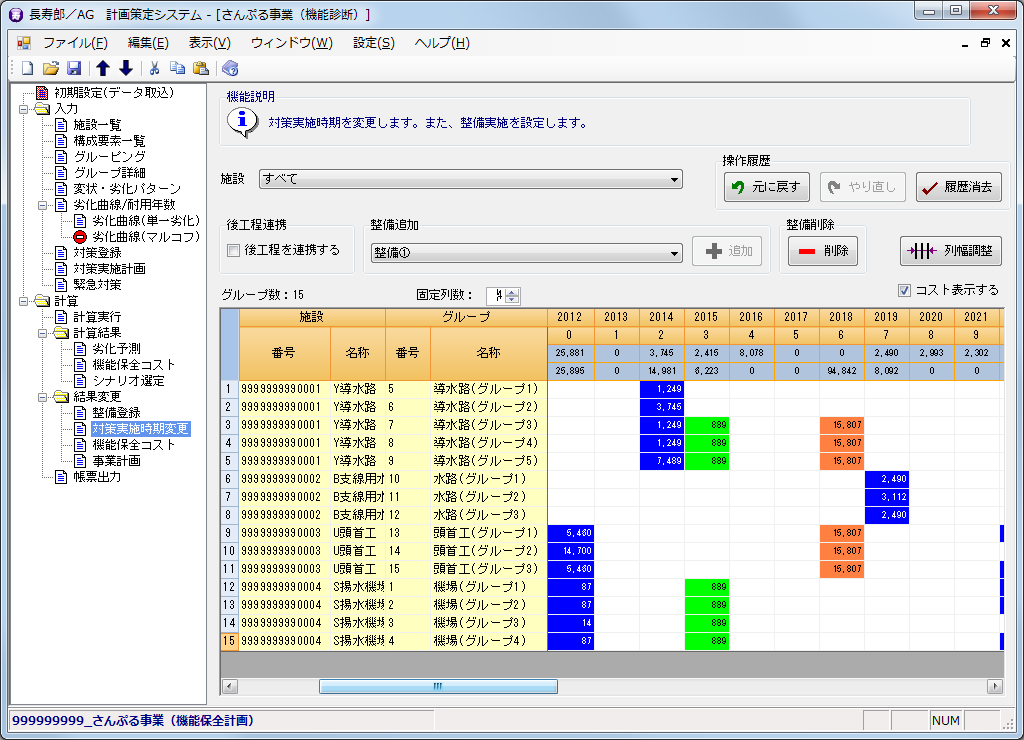Click the Open folder toolbar icon

(50, 68)
